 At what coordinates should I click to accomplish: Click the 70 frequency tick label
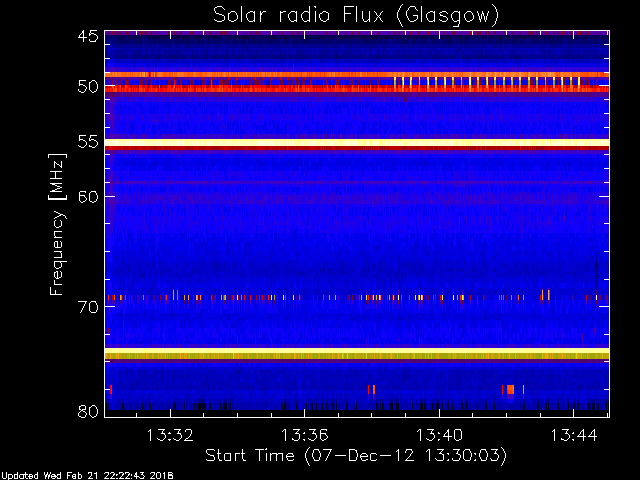88,307
